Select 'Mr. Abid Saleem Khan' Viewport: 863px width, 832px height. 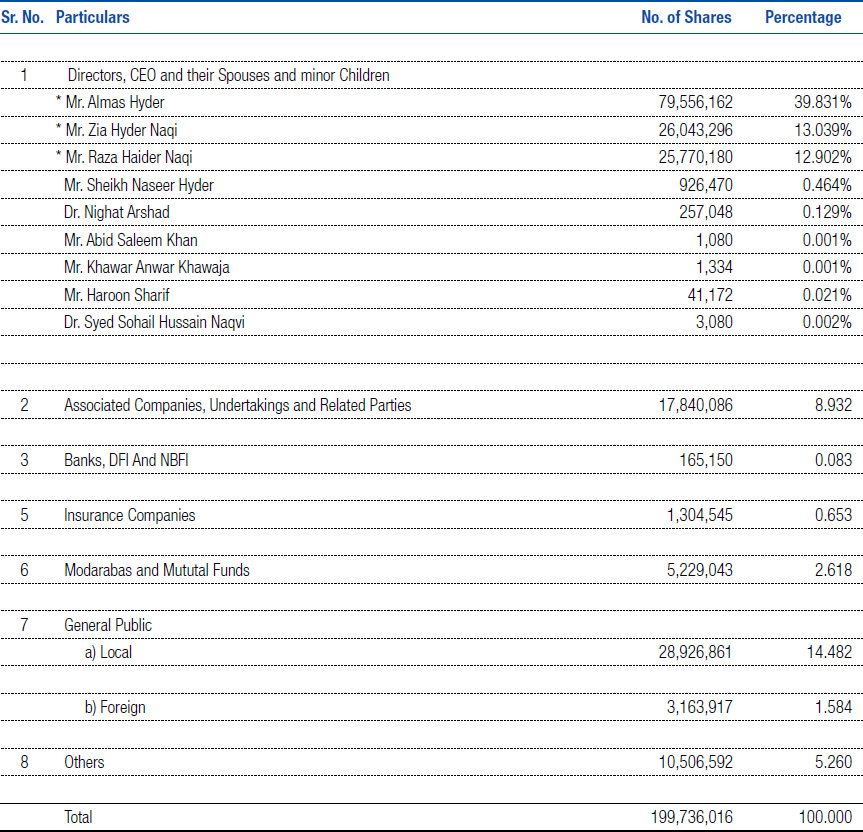click(x=130, y=240)
